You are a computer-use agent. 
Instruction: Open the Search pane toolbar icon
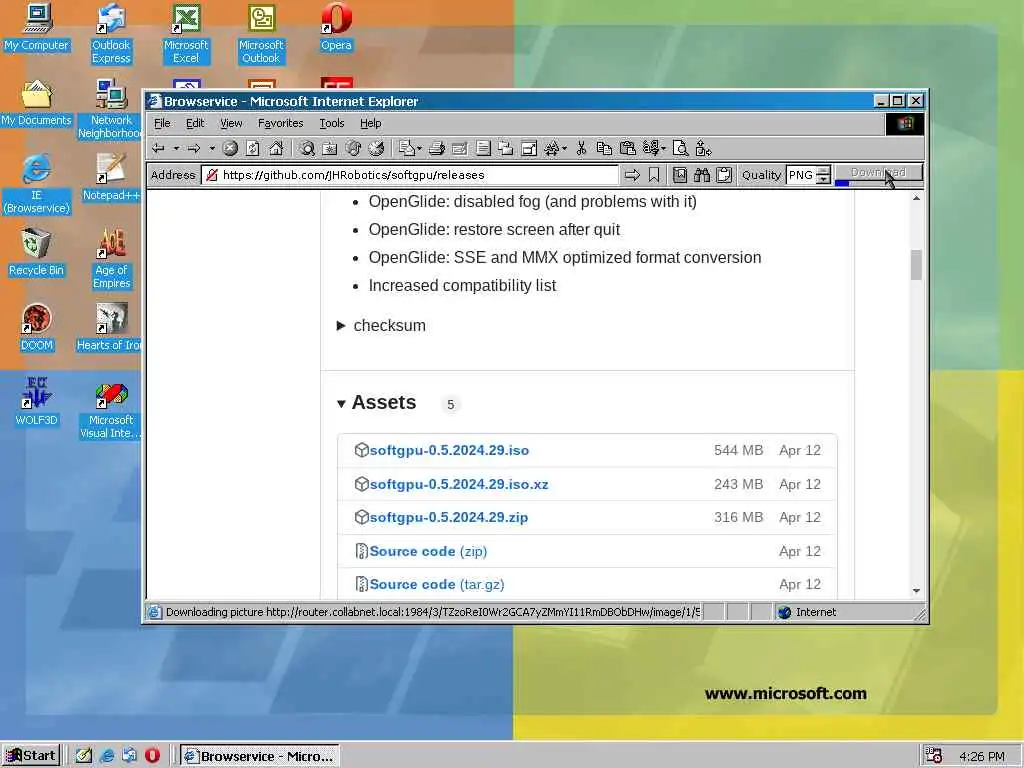pos(307,149)
